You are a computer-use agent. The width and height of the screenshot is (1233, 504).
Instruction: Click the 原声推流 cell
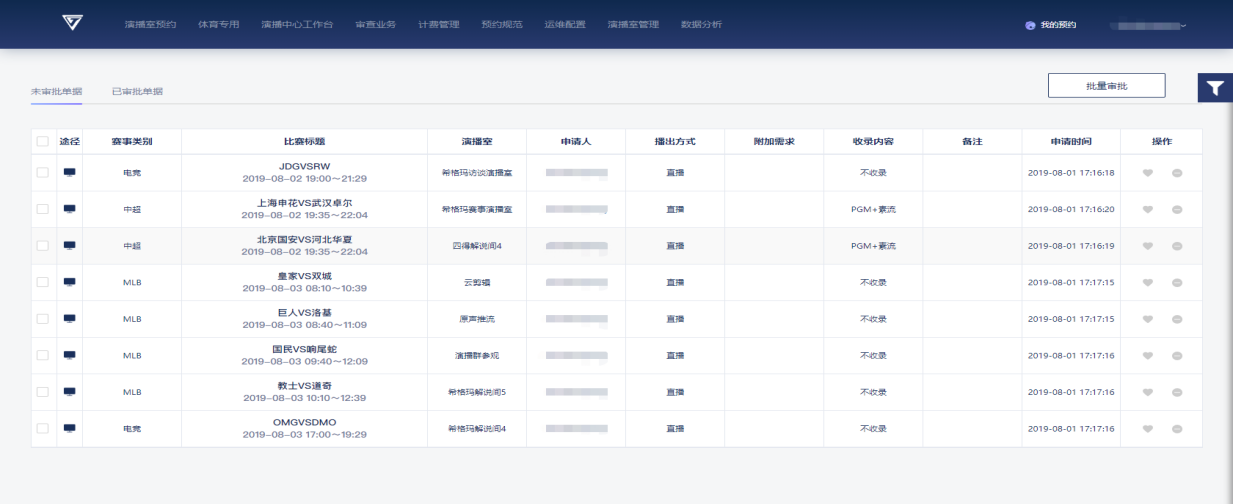coord(477,319)
